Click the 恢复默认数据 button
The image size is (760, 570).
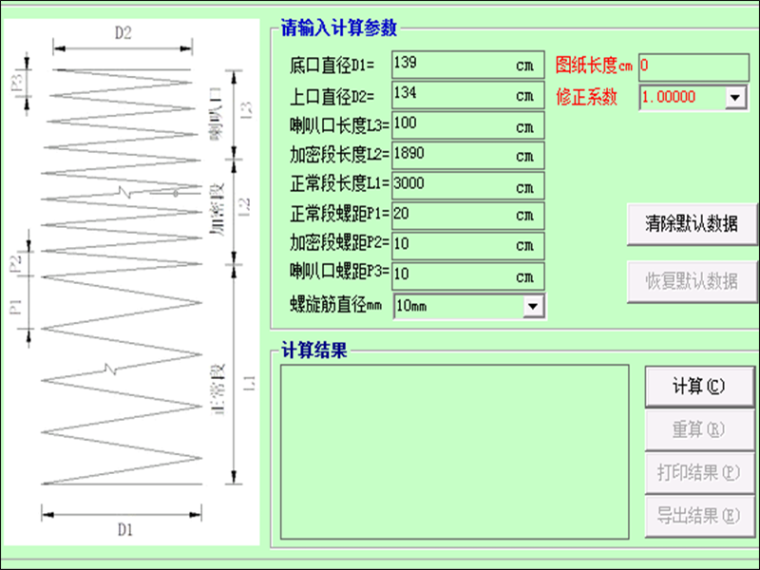click(691, 281)
